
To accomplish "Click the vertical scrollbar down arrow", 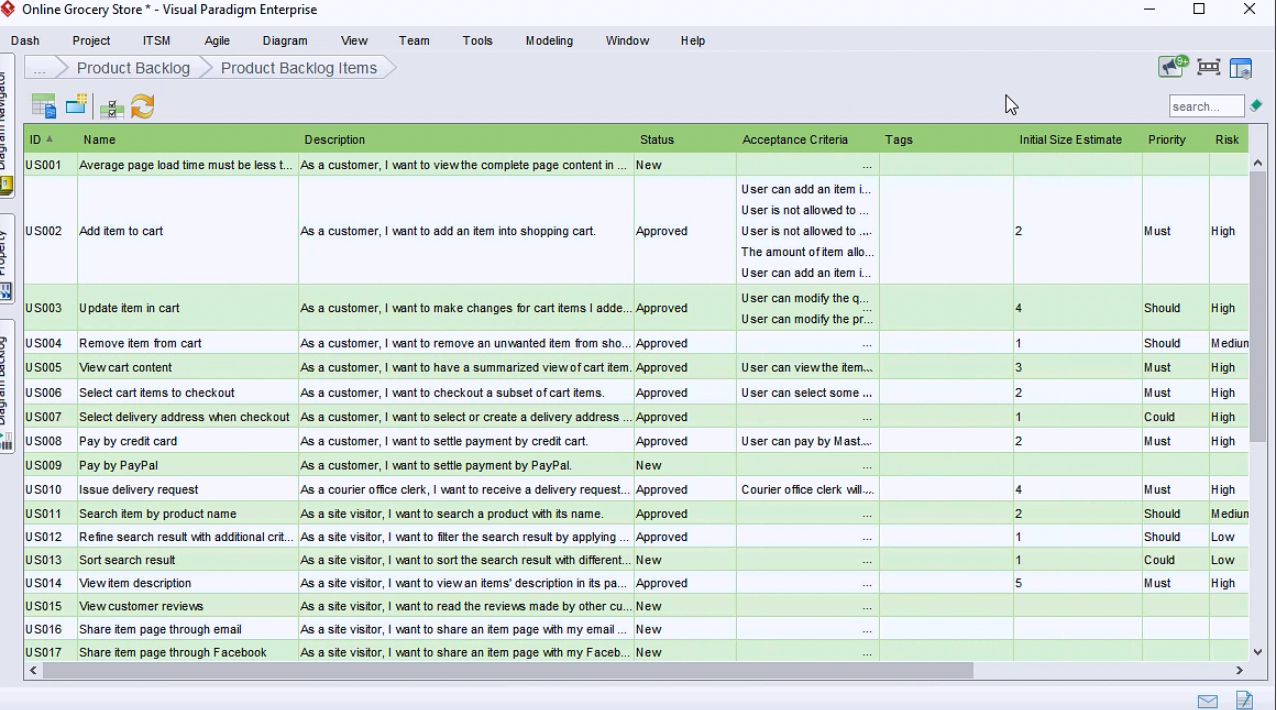I will tap(1258, 651).
